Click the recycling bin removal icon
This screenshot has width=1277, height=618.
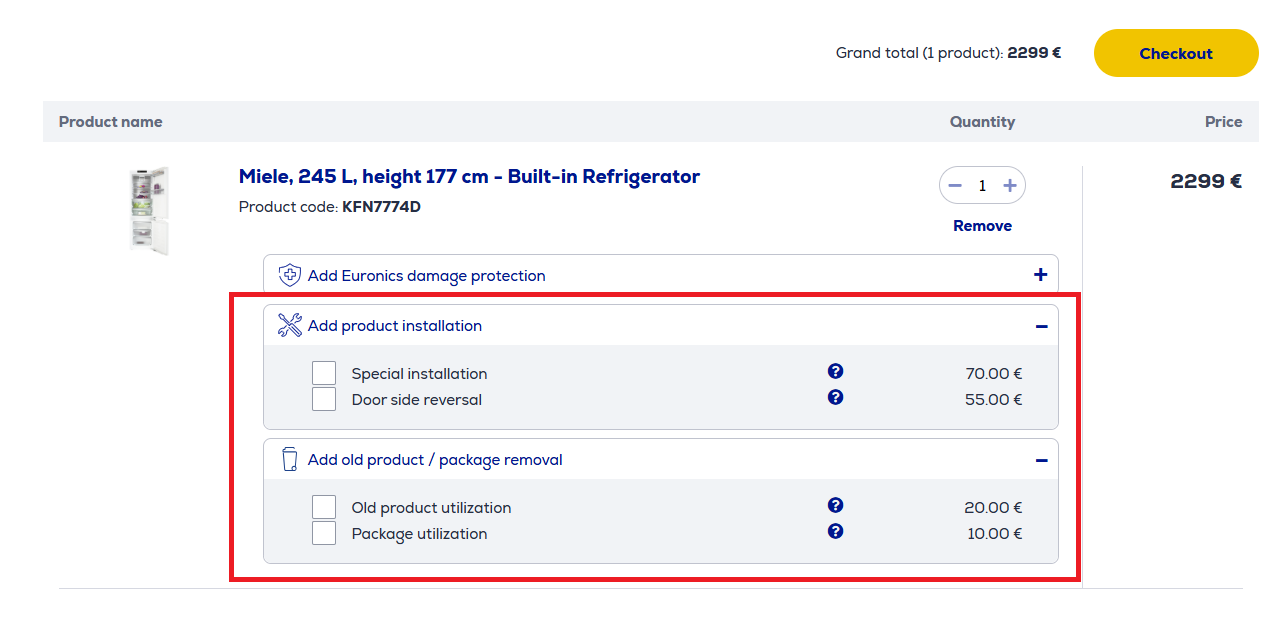coord(289,459)
